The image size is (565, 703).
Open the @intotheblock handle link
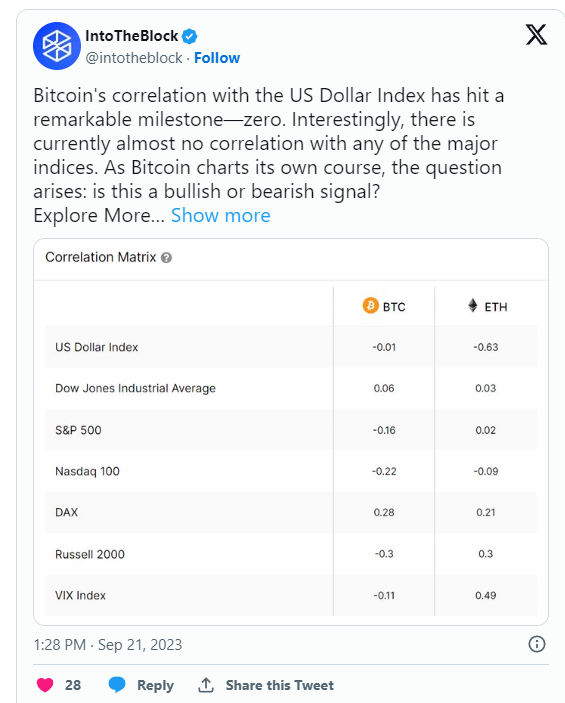coord(134,58)
